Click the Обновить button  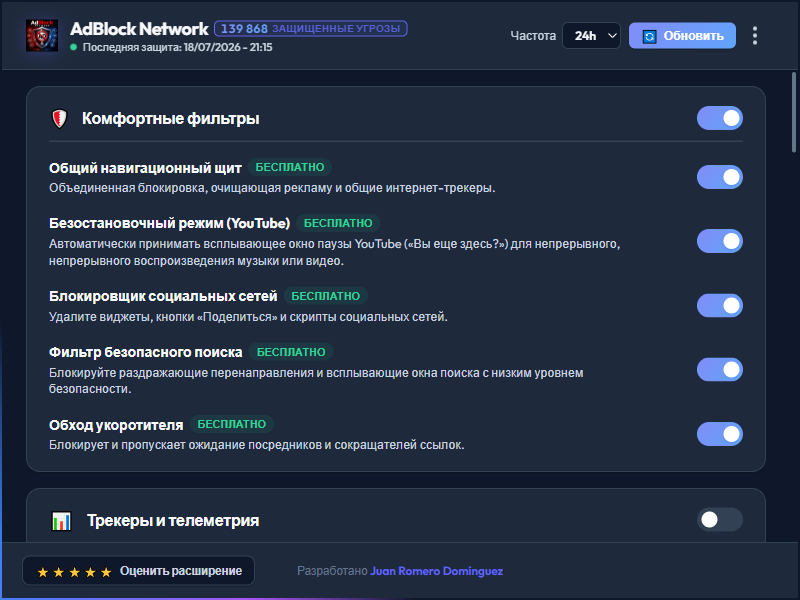[682, 36]
